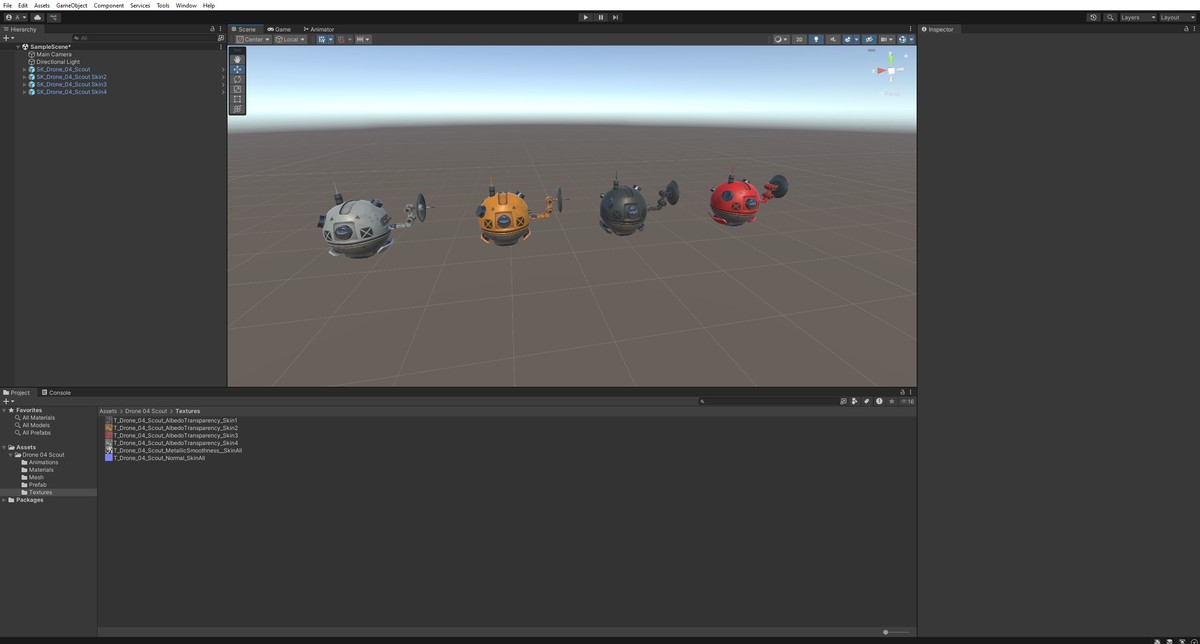Viewport: 1200px width, 644px height.
Task: Select the Hand tool in Scene view
Action: click(x=237, y=59)
